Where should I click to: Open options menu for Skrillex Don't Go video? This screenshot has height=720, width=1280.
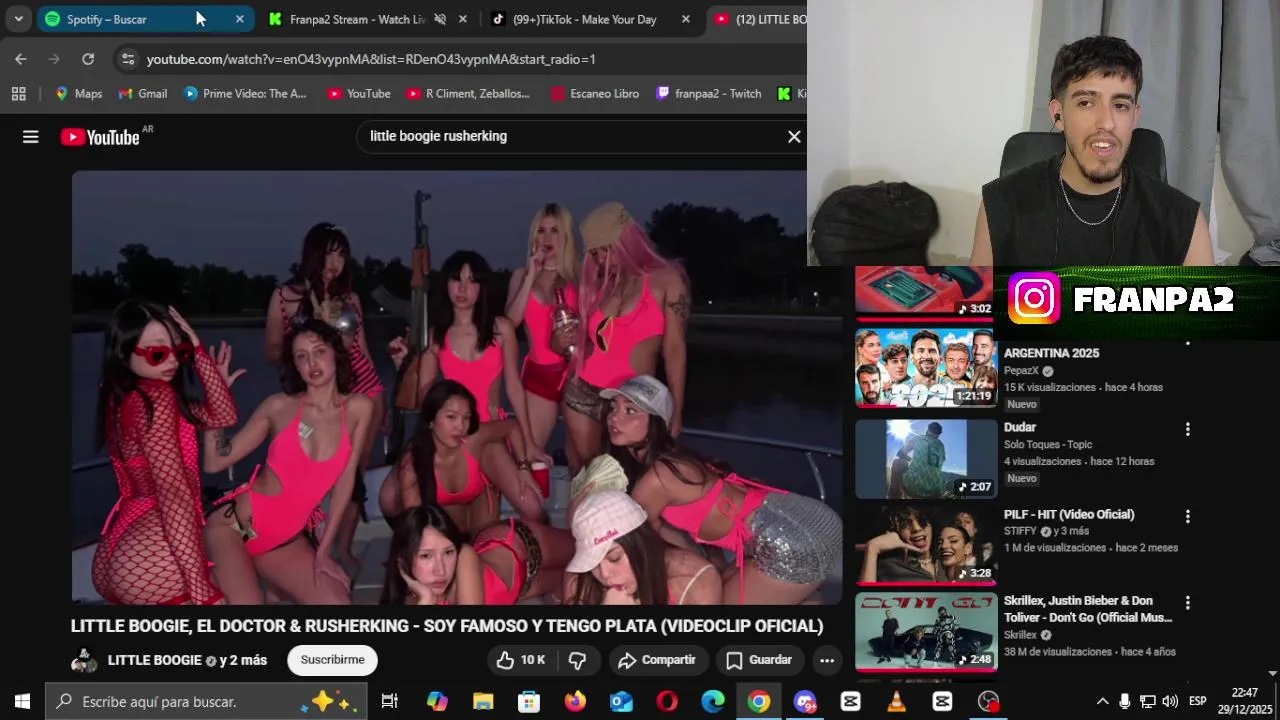click(x=1188, y=603)
